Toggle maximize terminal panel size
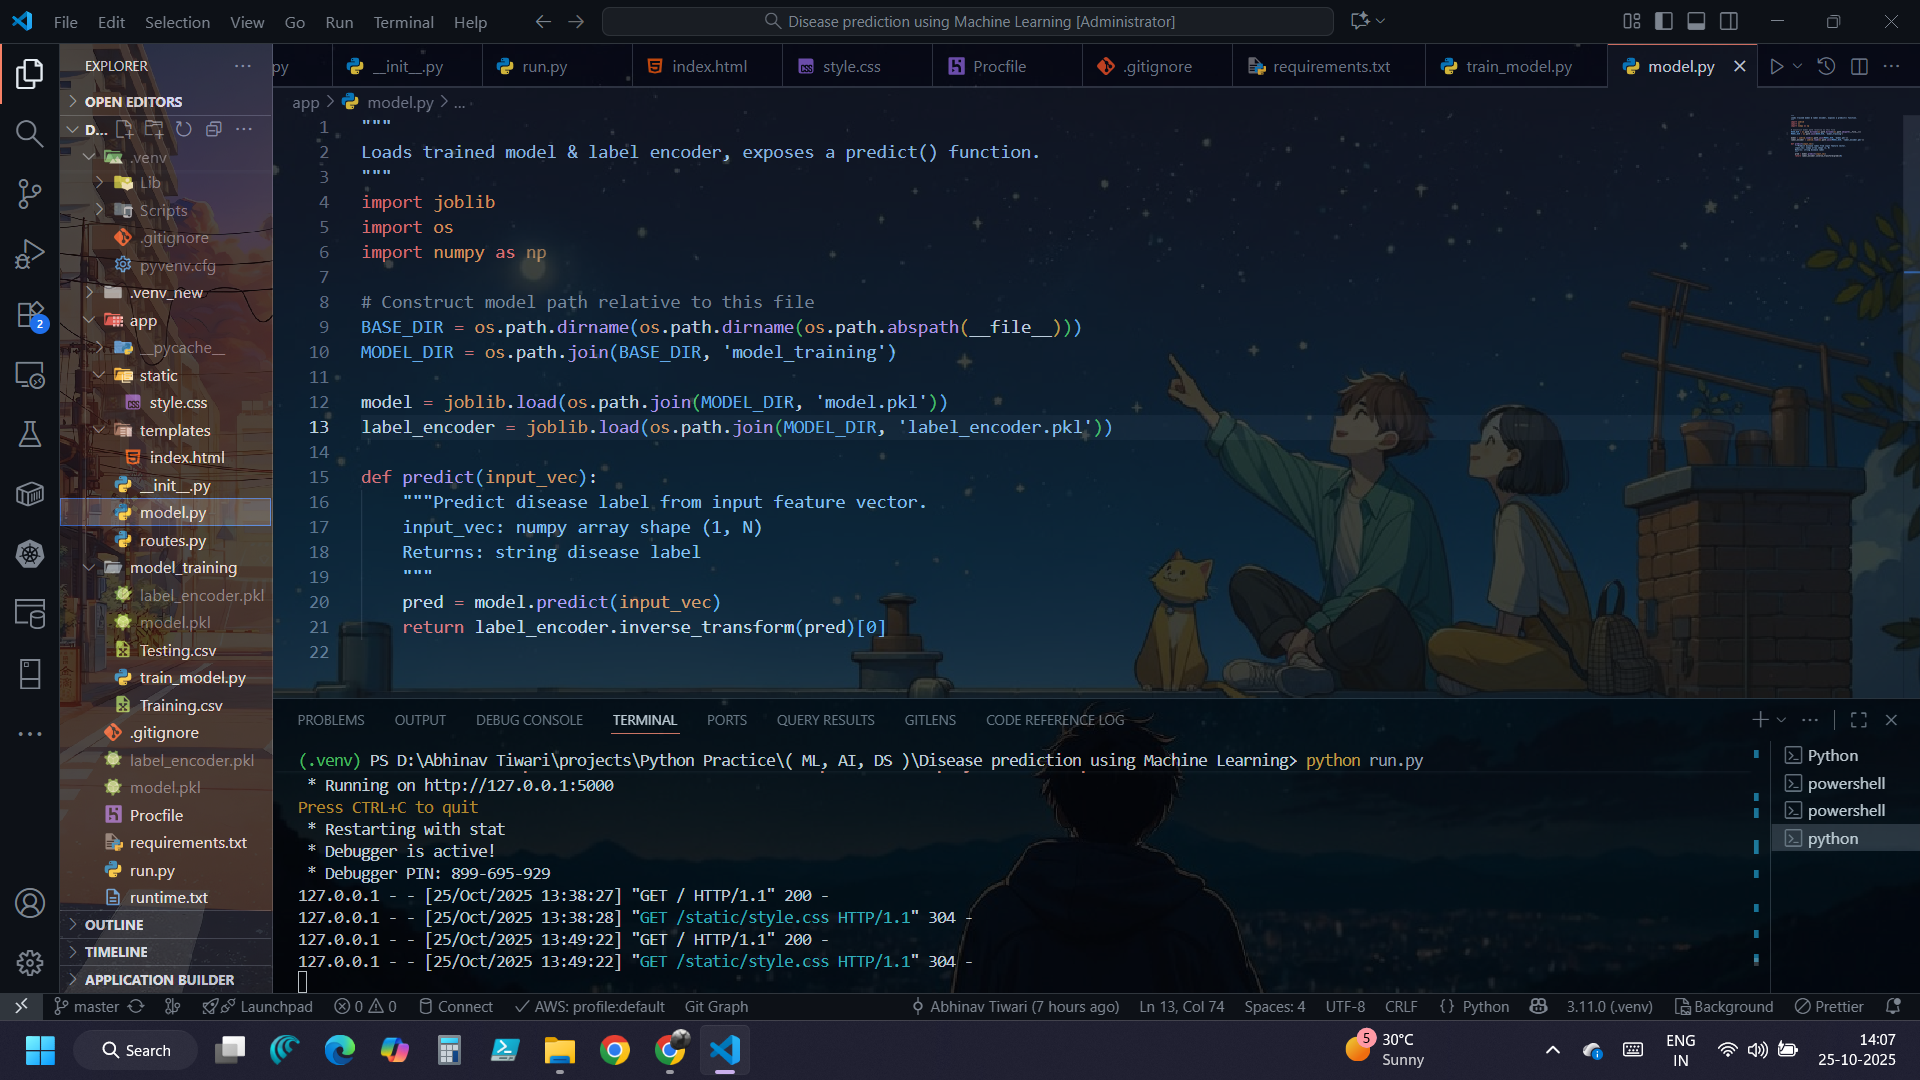 coord(1859,720)
